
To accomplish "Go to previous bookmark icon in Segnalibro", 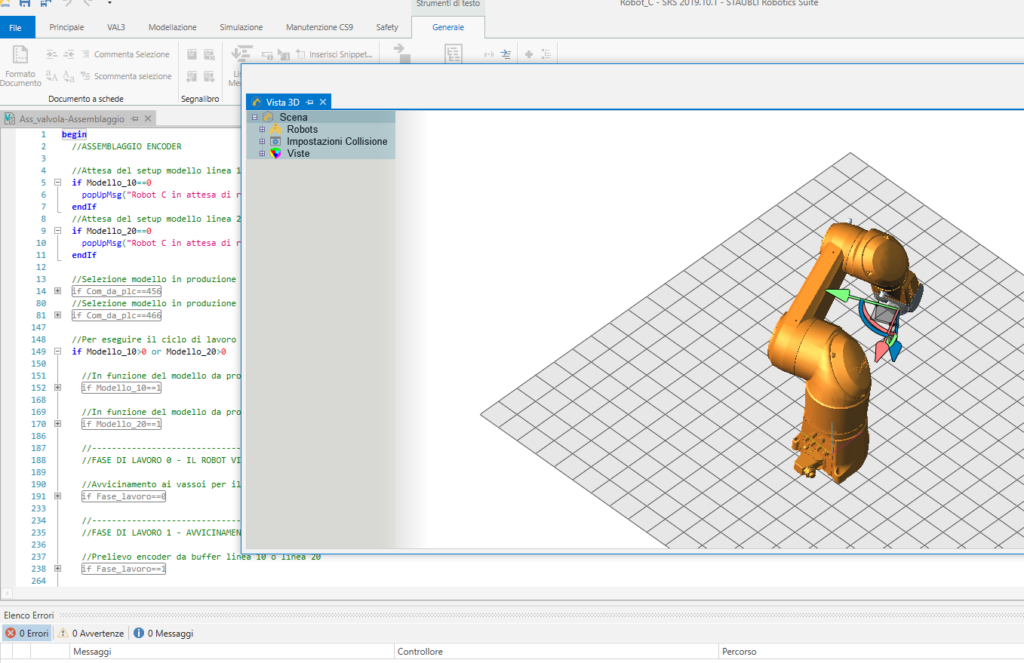I will coord(192,76).
